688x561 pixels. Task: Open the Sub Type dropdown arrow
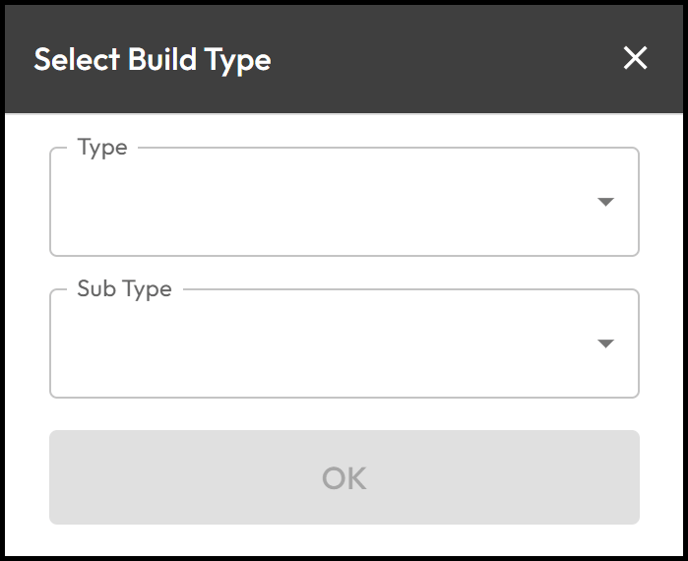(606, 343)
